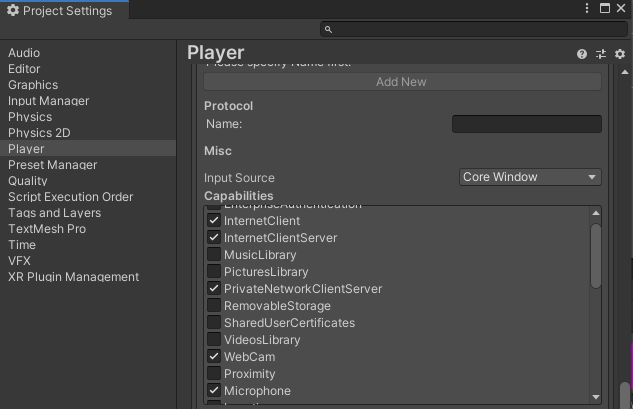
Task: Enable the VideosLibrary capability
Action: click(214, 340)
